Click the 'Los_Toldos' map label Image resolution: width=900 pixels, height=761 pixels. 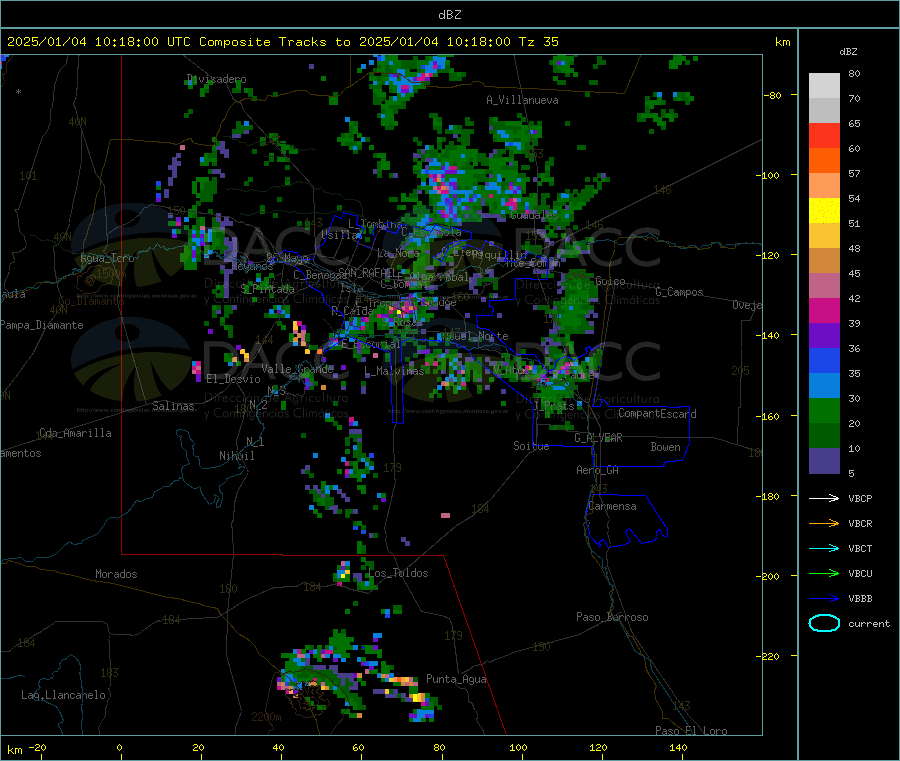tap(398, 573)
